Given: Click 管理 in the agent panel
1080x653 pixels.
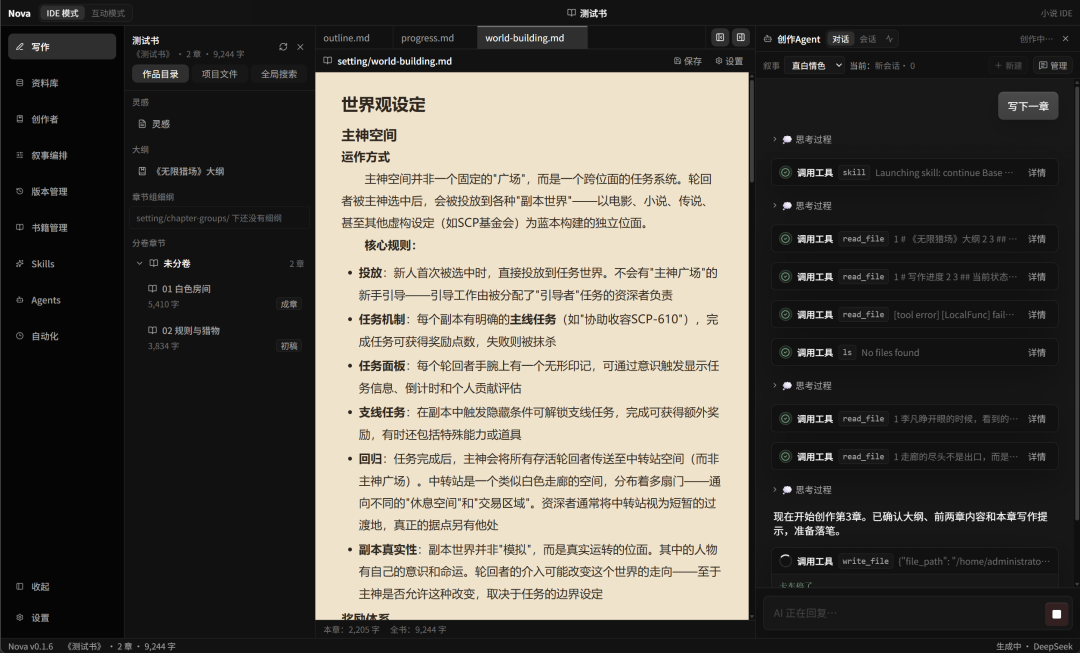Looking at the screenshot, I should (x=1052, y=65).
